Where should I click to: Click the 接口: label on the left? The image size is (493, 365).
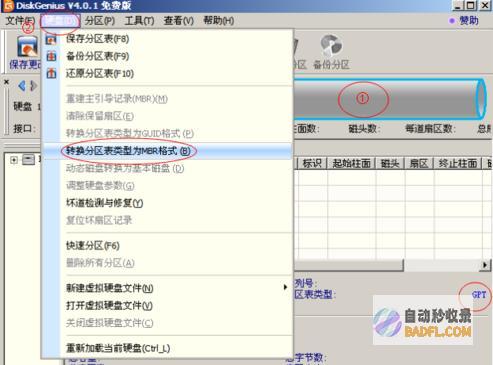(23, 128)
